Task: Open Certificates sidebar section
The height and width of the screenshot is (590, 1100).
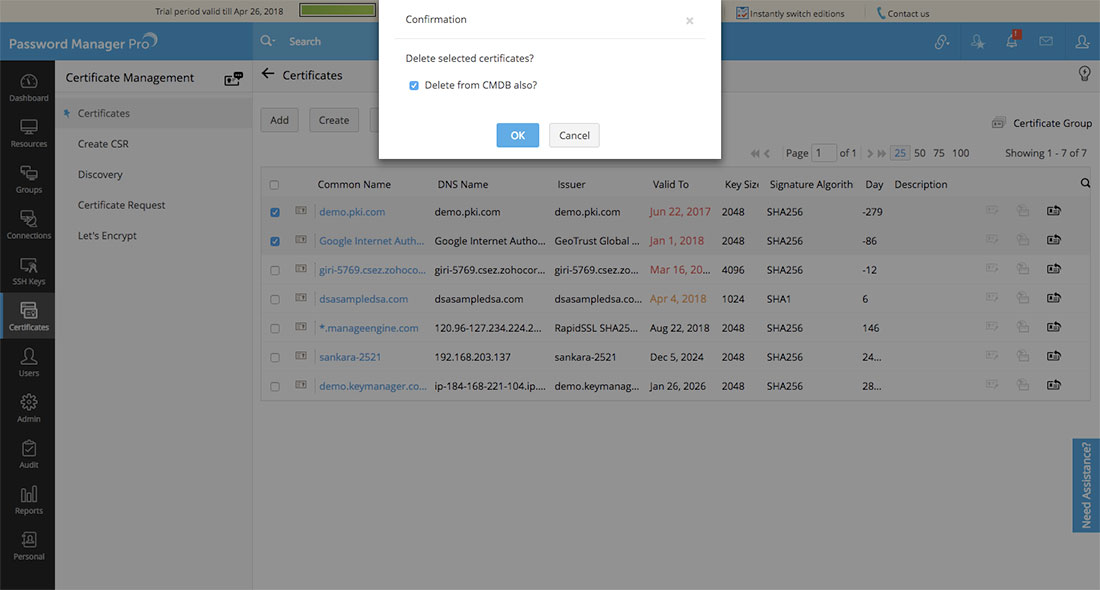Action: click(28, 316)
